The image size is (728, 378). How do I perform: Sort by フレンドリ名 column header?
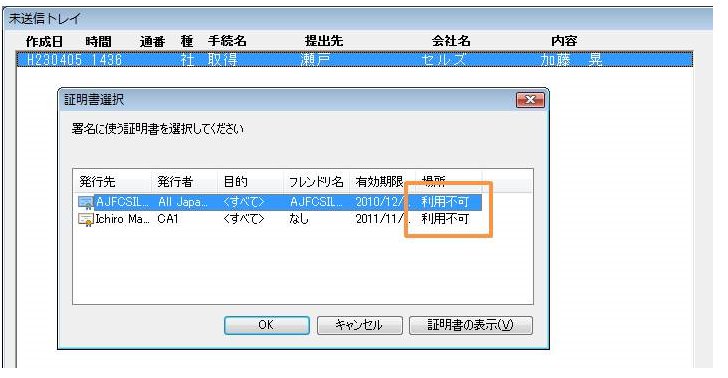pyautogui.click(x=316, y=182)
